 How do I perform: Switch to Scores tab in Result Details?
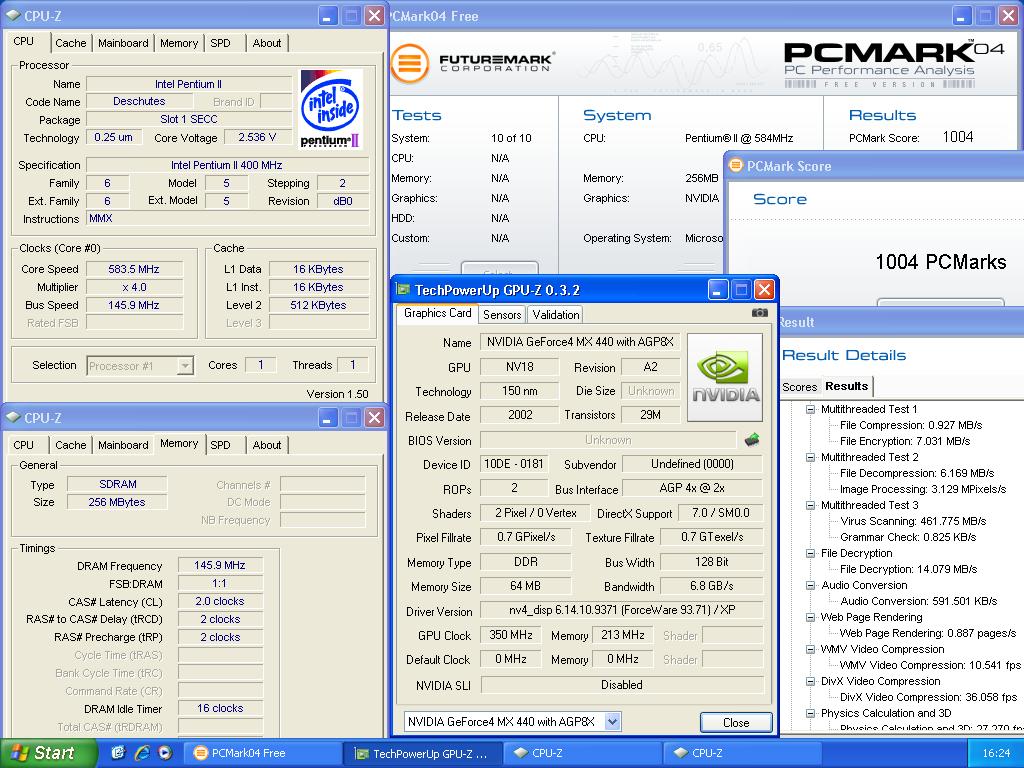pos(799,387)
